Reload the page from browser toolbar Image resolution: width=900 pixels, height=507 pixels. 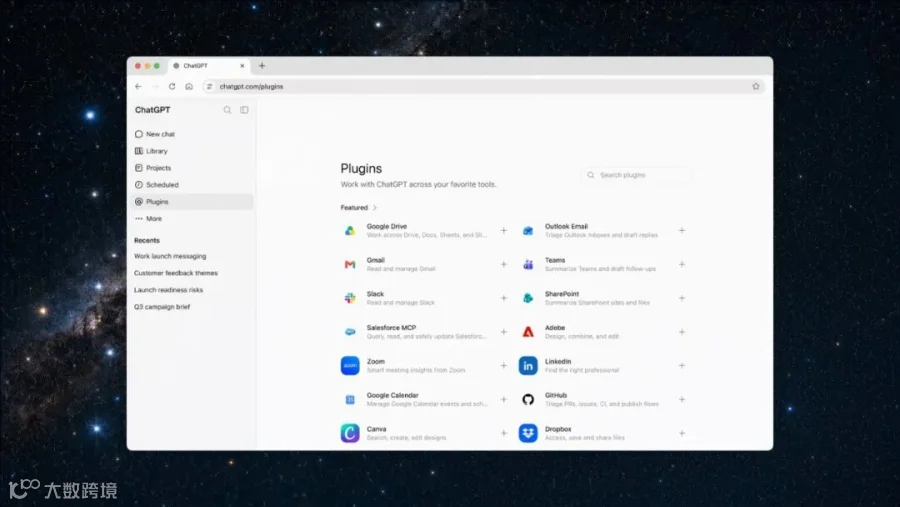pos(172,86)
